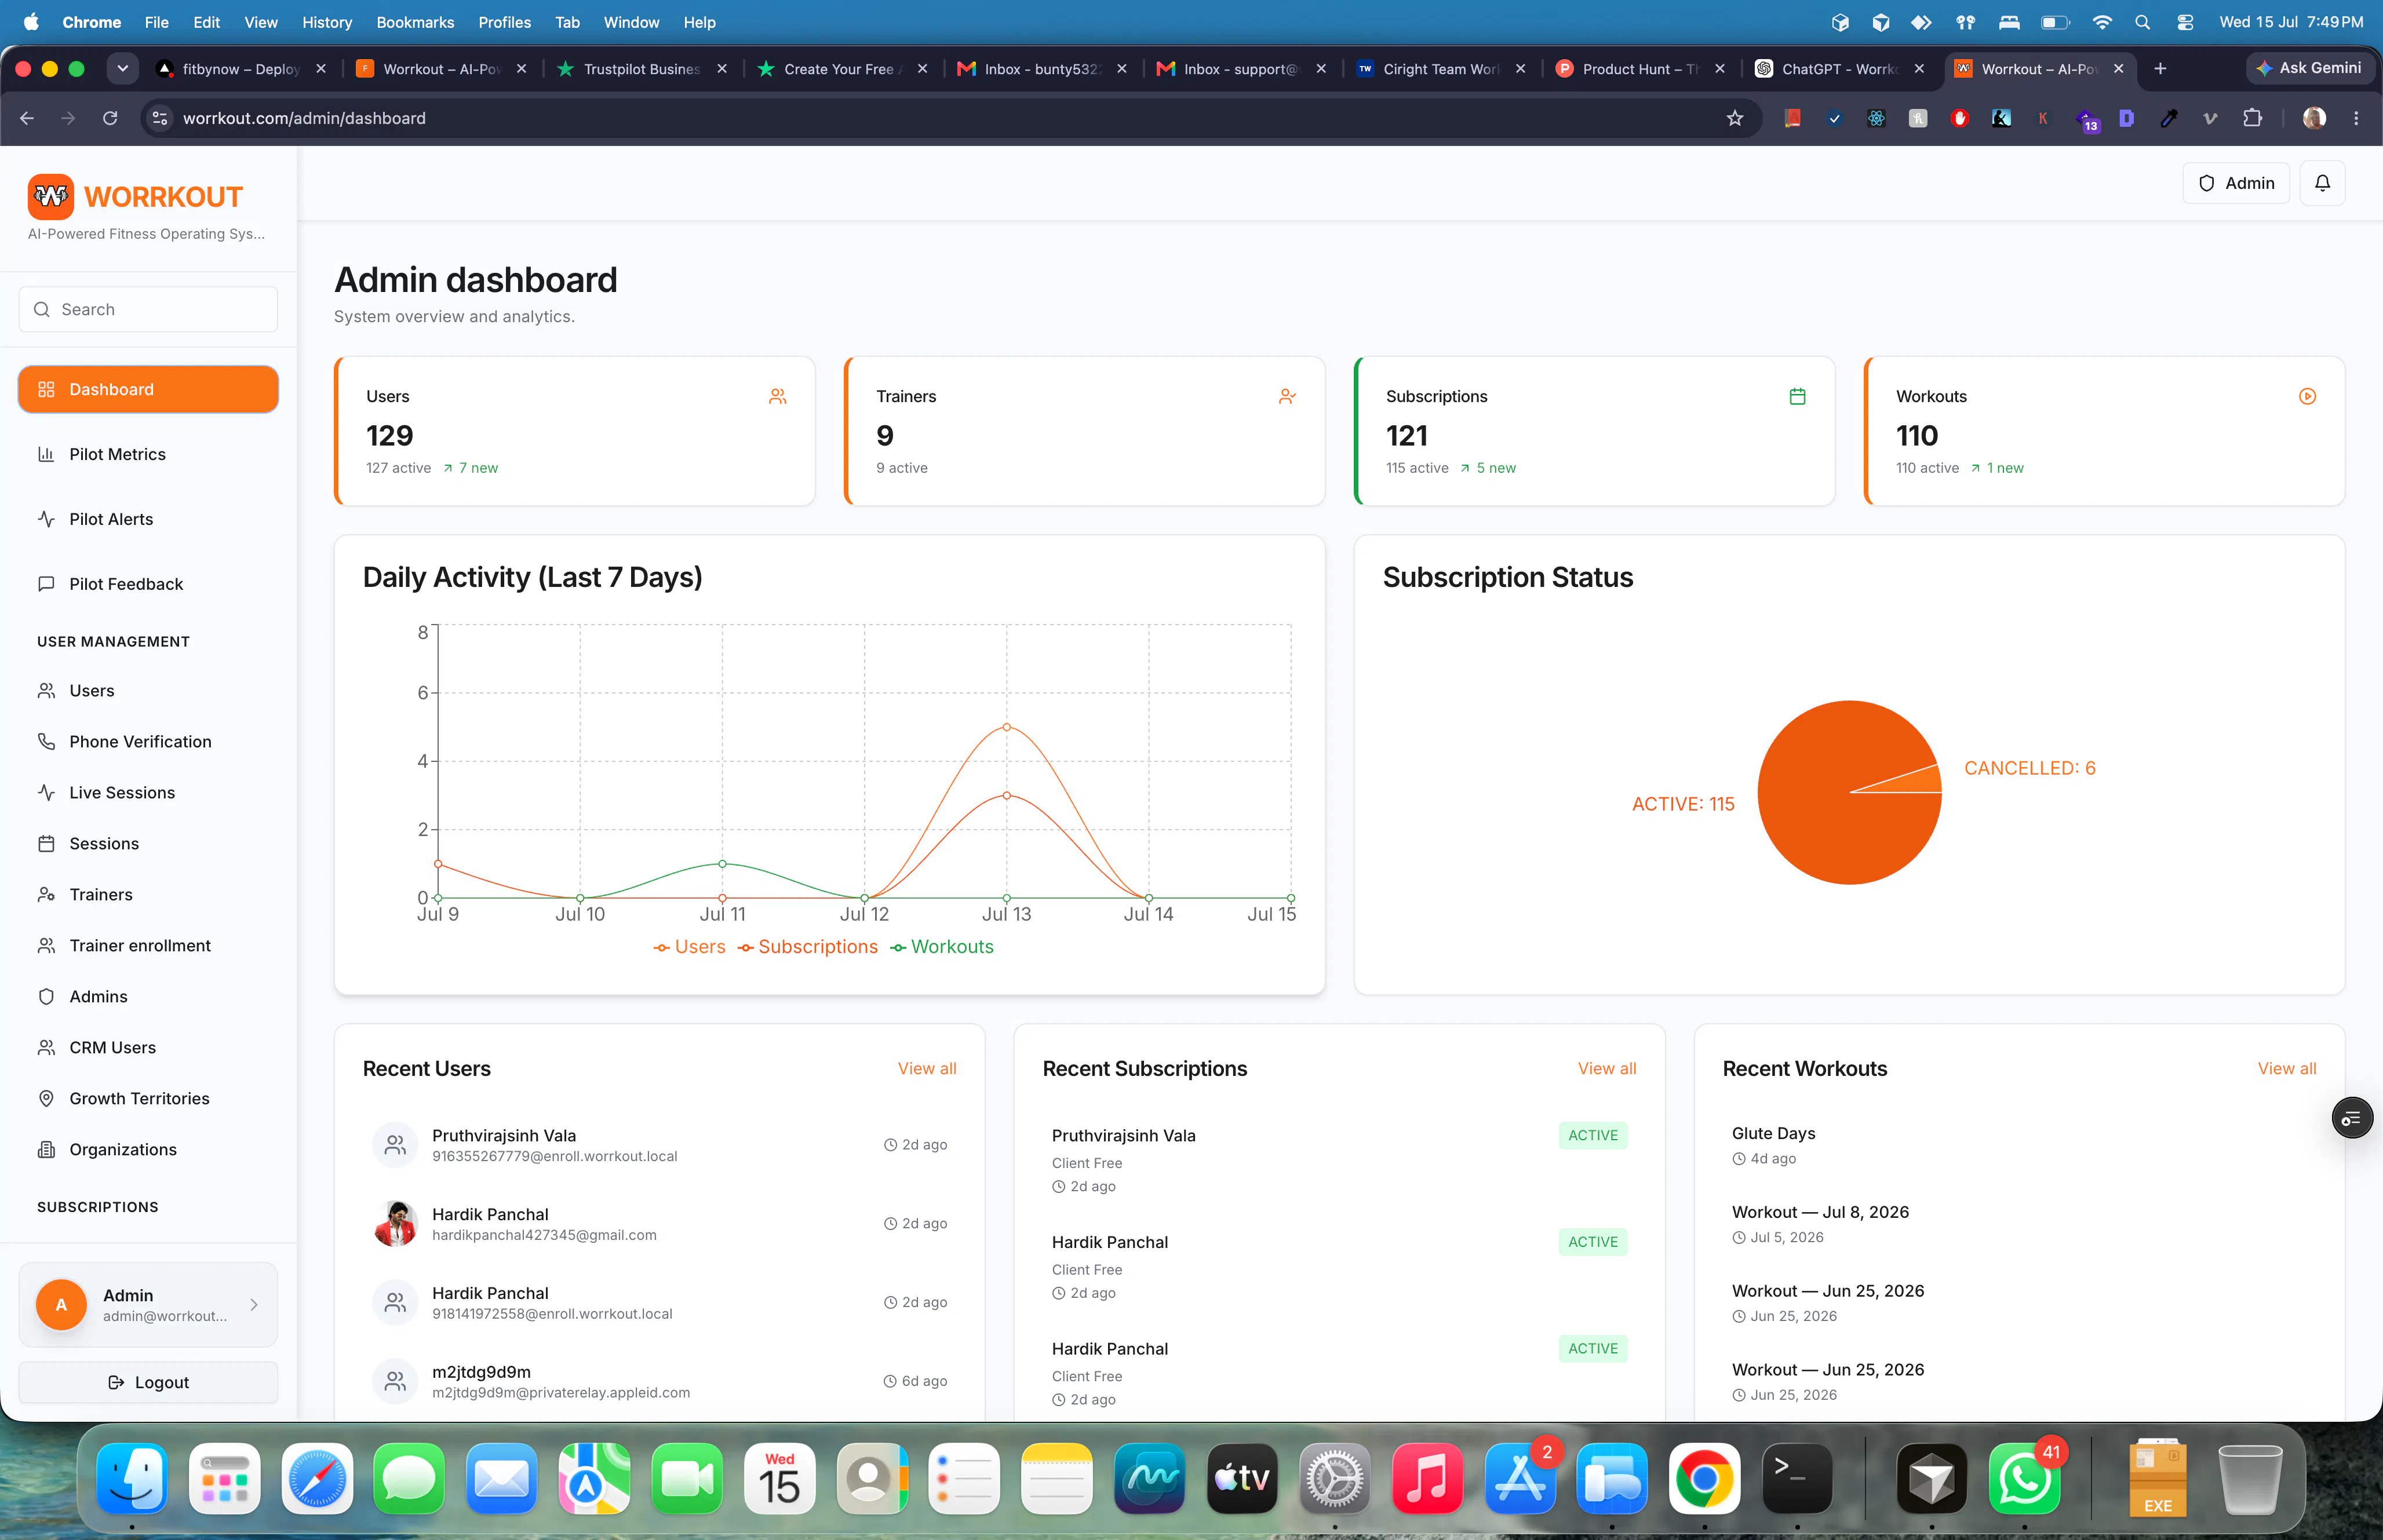Click the Trainers card user-check icon
The width and height of the screenshot is (2383, 1540).
pyautogui.click(x=1287, y=397)
